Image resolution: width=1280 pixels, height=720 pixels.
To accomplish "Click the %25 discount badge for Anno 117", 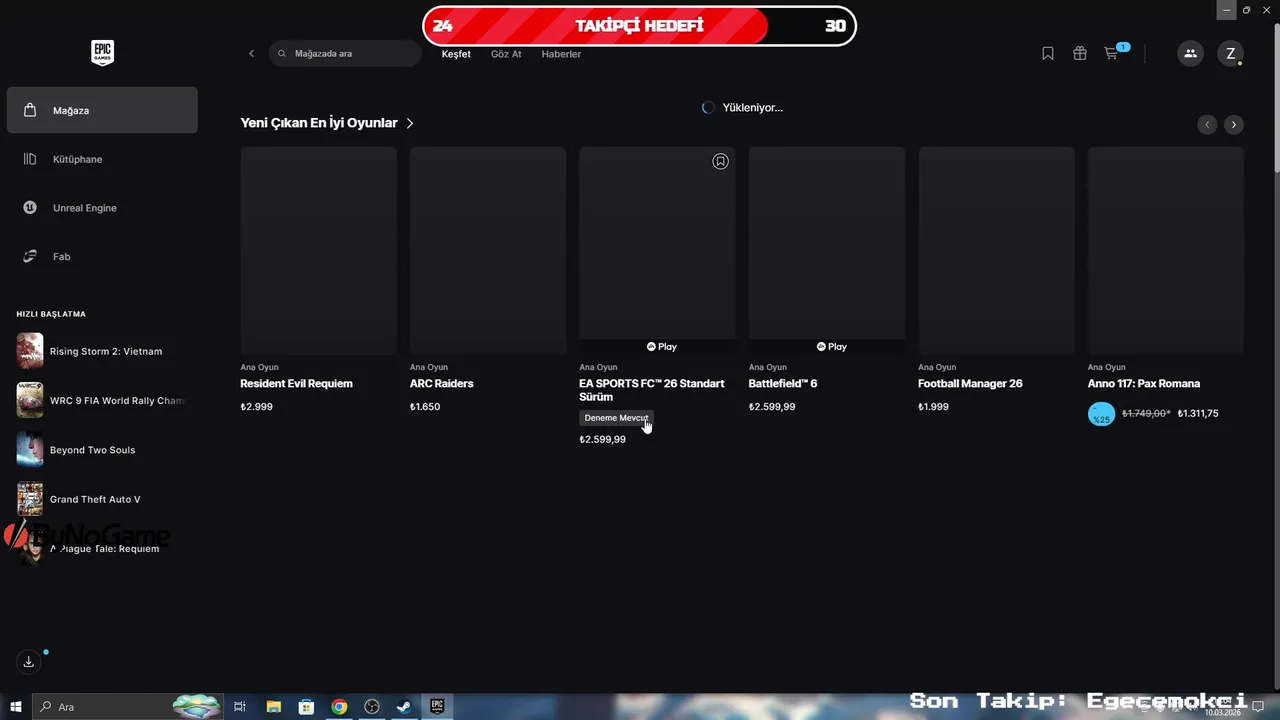I will click(x=1101, y=414).
